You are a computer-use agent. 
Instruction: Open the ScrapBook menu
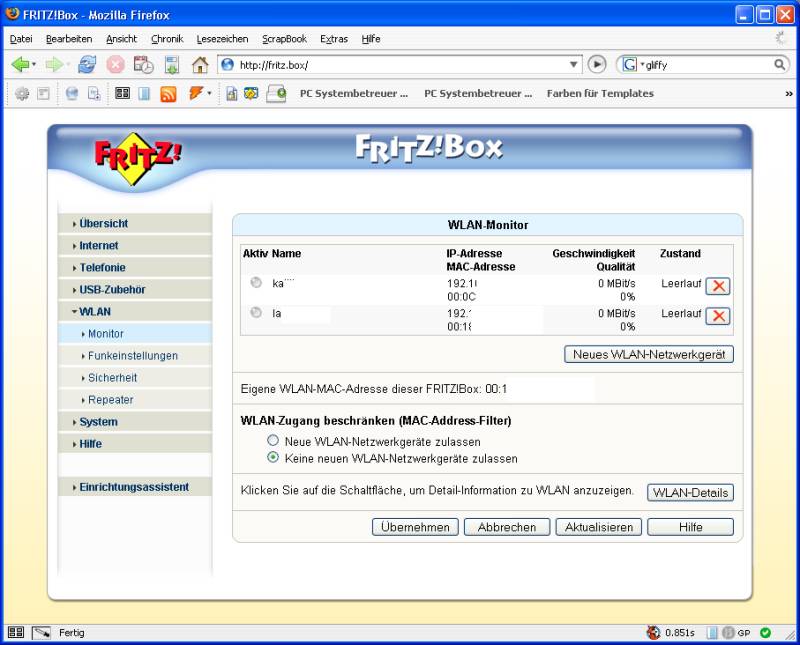point(284,39)
